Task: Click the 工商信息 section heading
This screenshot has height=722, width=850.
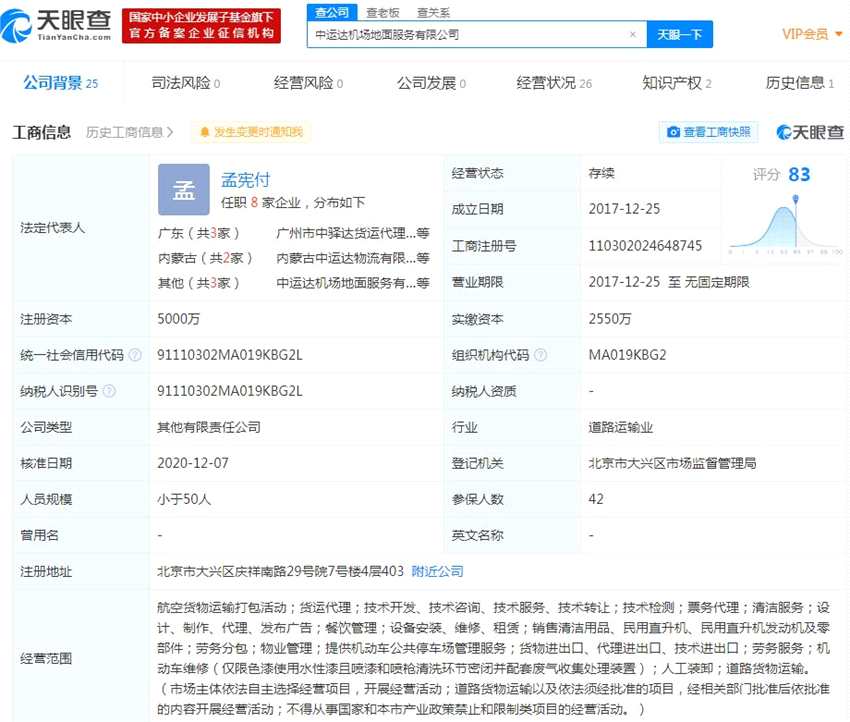Action: (x=42, y=132)
